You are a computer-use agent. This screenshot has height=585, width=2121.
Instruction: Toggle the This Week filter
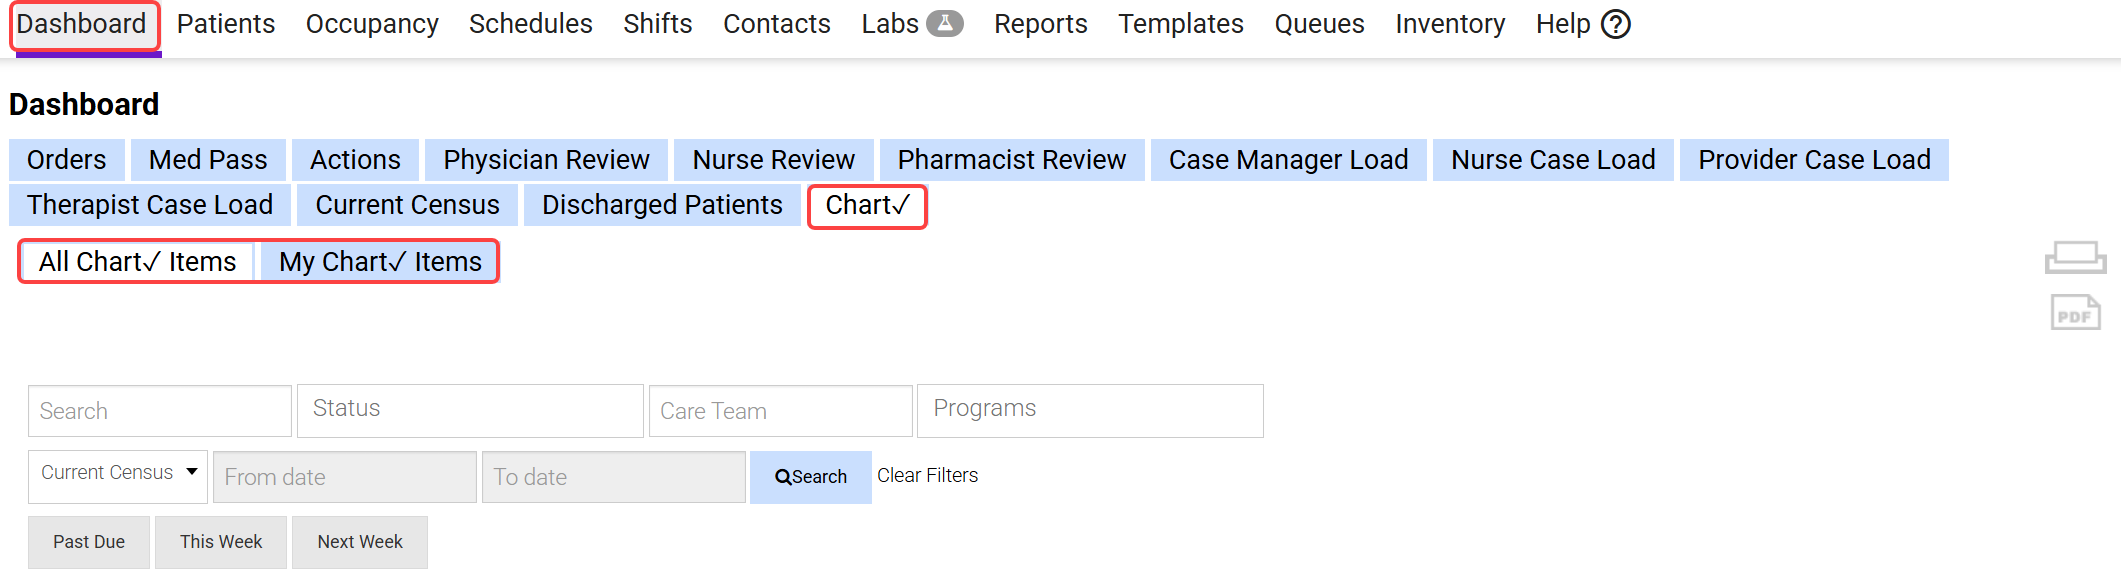coord(221,542)
